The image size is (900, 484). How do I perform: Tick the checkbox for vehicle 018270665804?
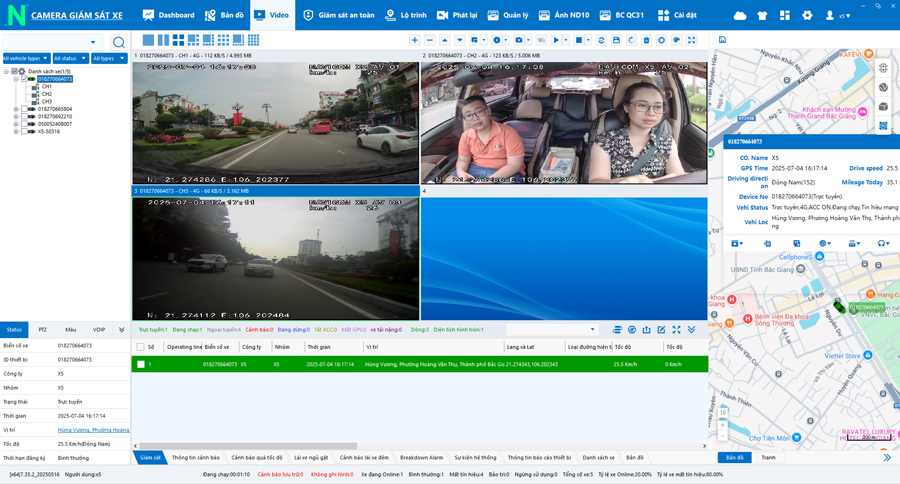click(24, 109)
